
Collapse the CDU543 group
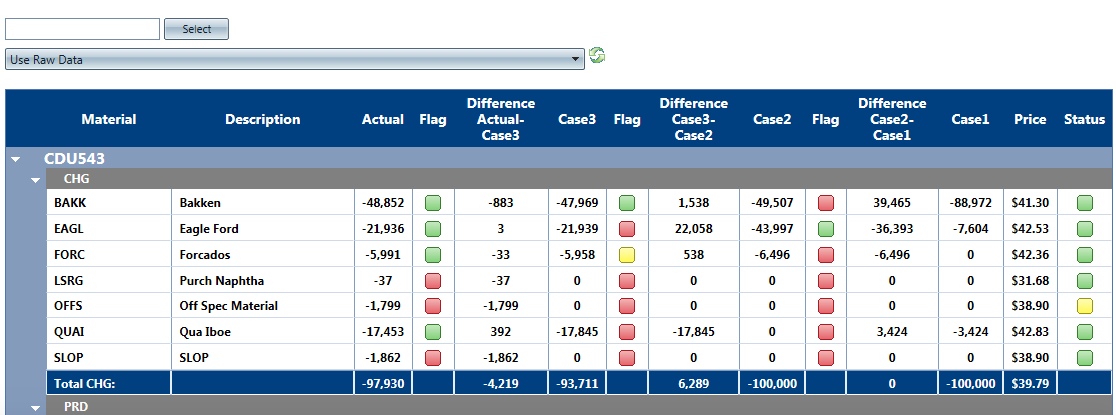pyautogui.click(x=16, y=159)
